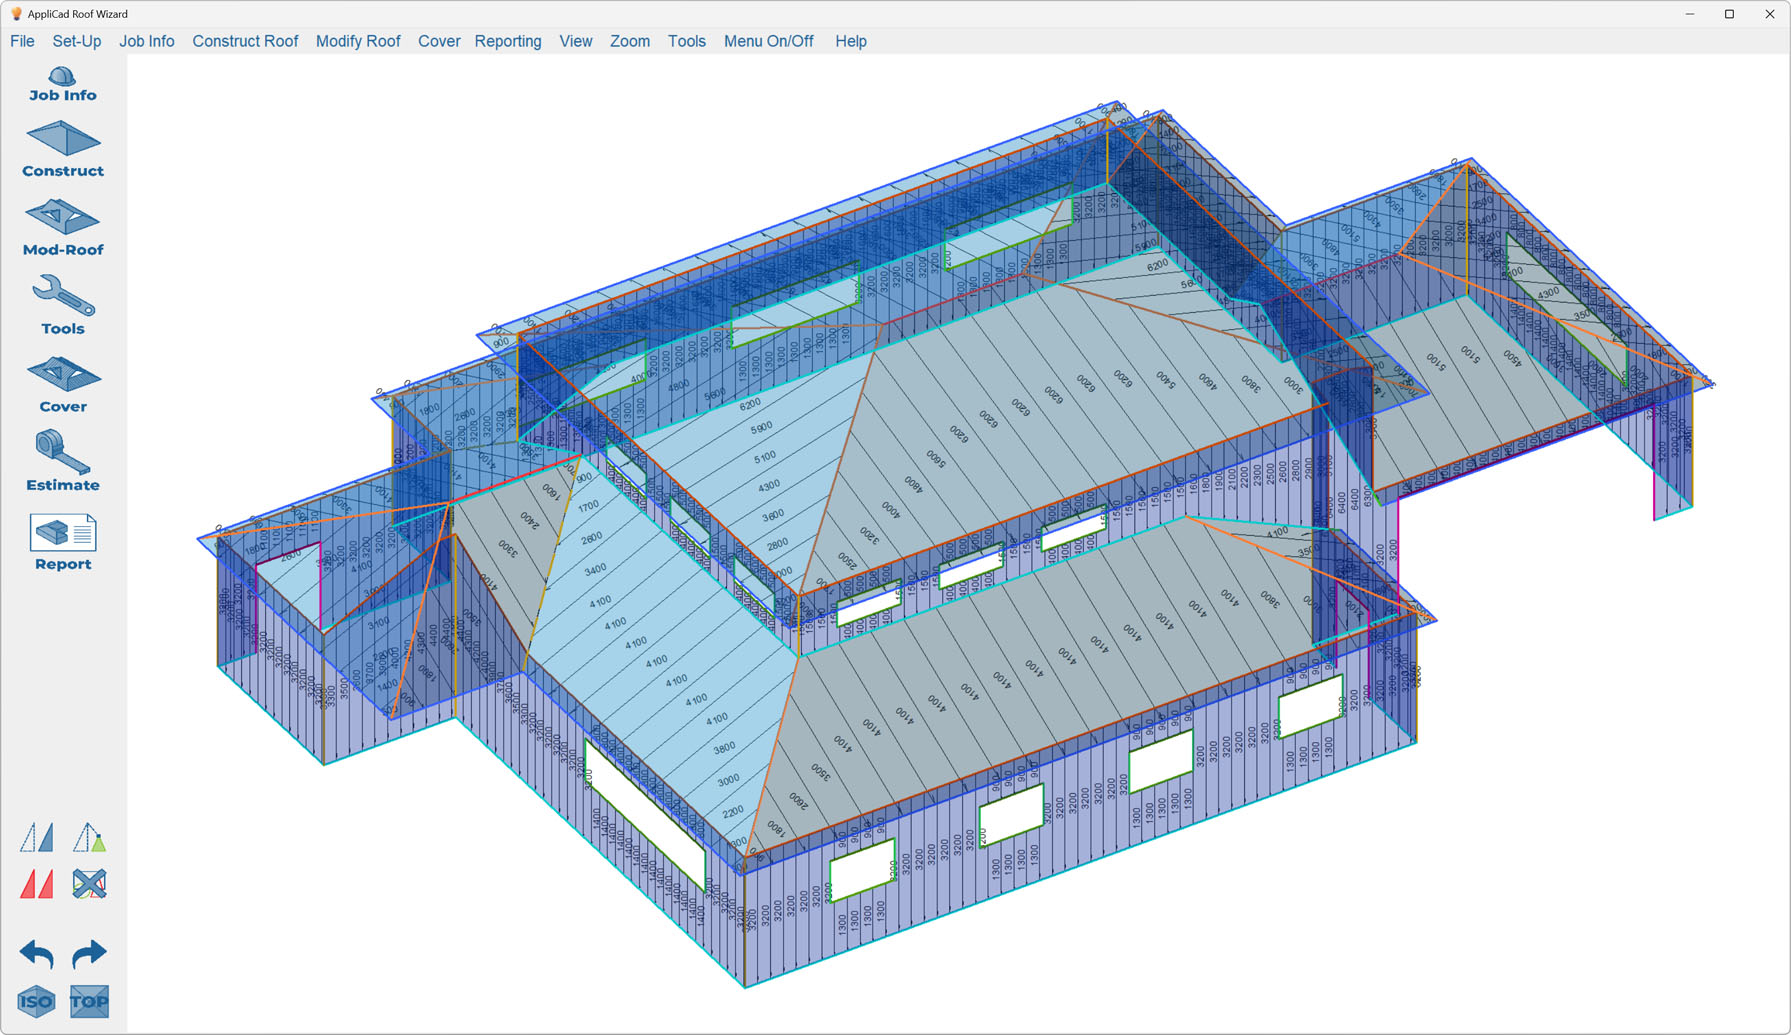Select the Cover tool
This screenshot has height=1035, width=1791.
[x=62, y=383]
